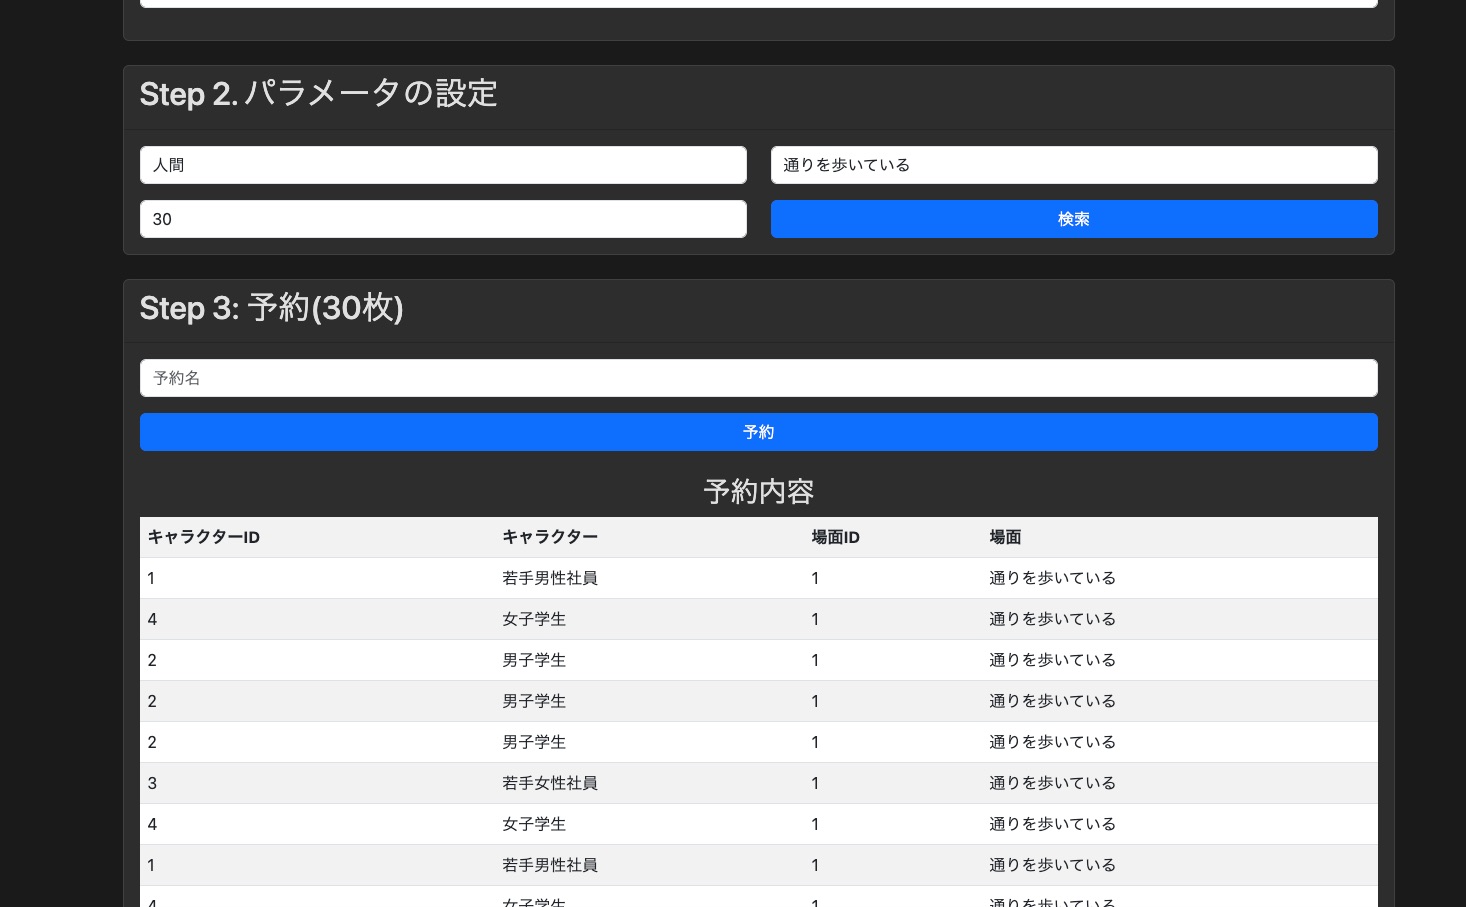1466x907 pixels.
Task: Click the キャラクター column header
Action: pyautogui.click(x=550, y=537)
